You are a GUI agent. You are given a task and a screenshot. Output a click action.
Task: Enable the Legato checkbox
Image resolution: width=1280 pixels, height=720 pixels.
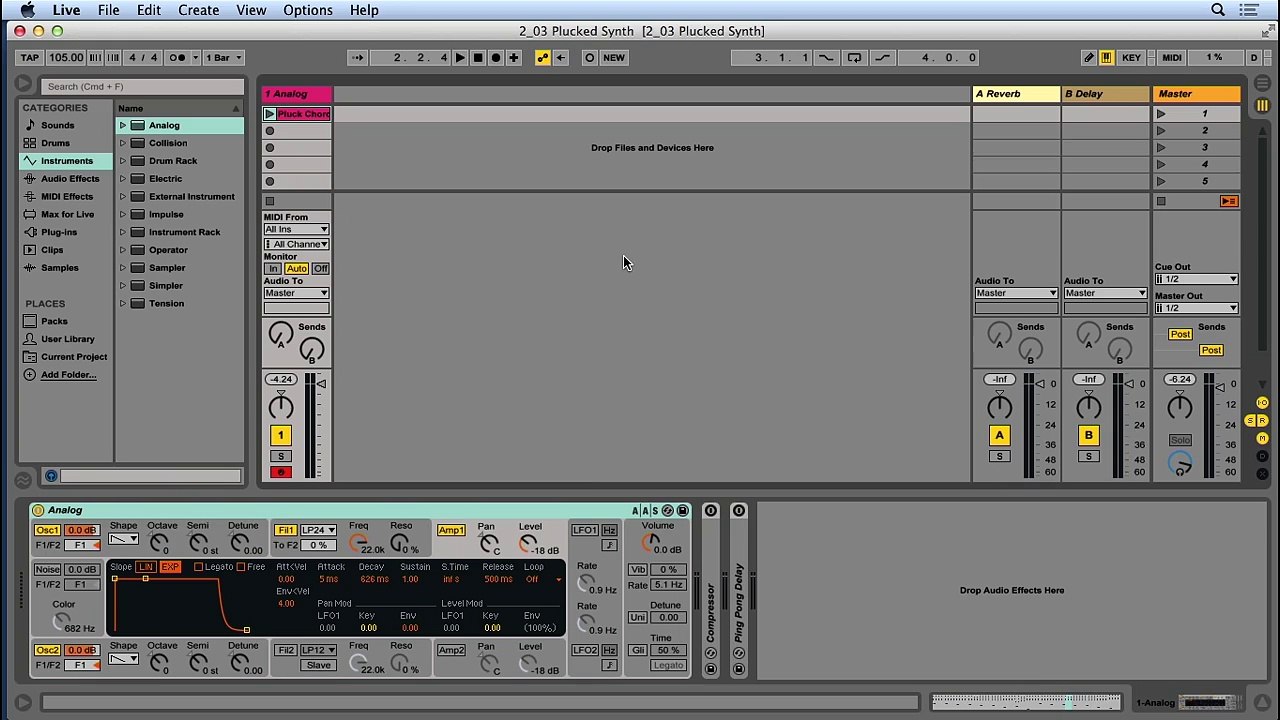point(198,567)
